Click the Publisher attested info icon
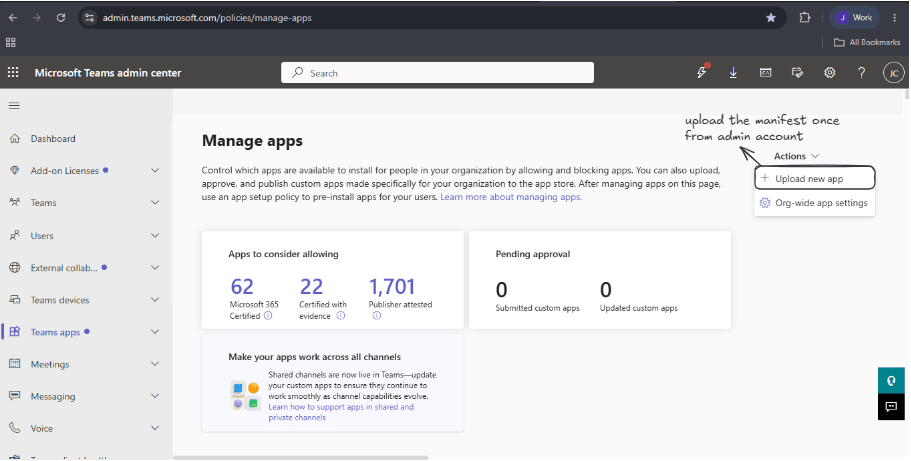The width and height of the screenshot is (911, 461). pyautogui.click(x=376, y=316)
